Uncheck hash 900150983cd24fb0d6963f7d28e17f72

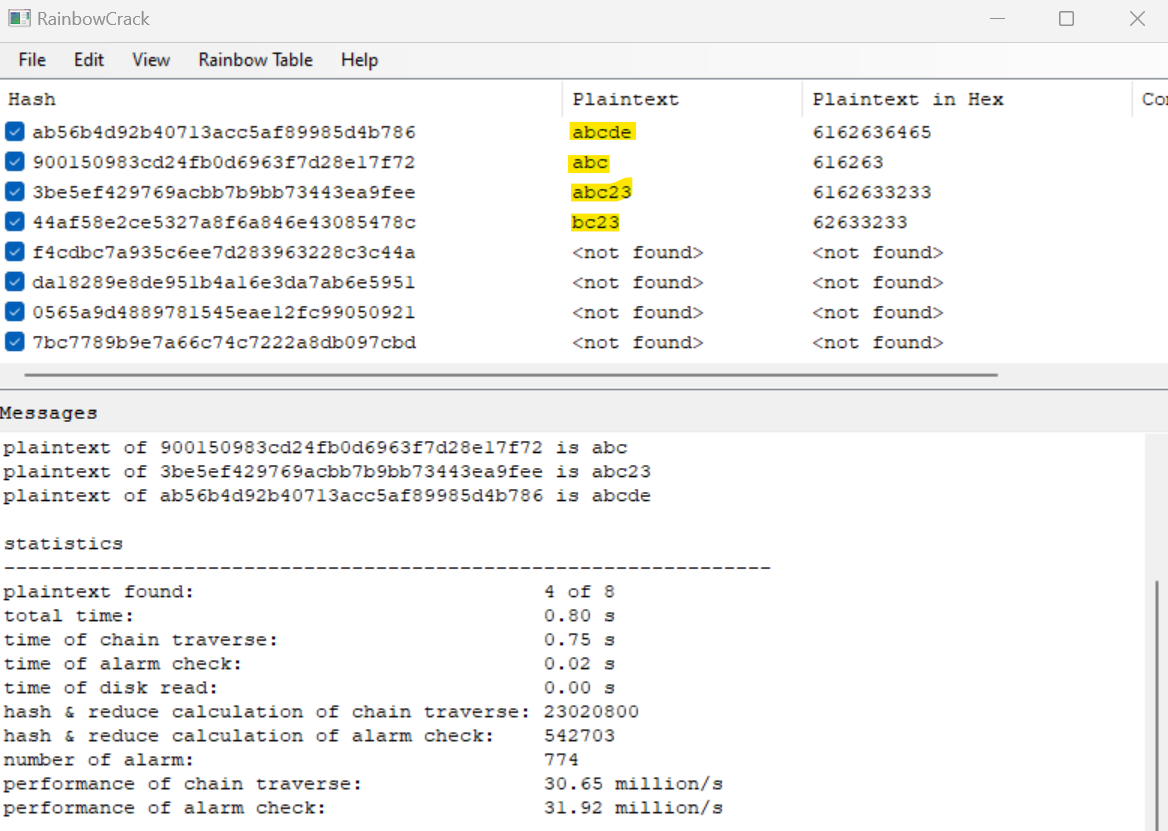tap(14, 162)
